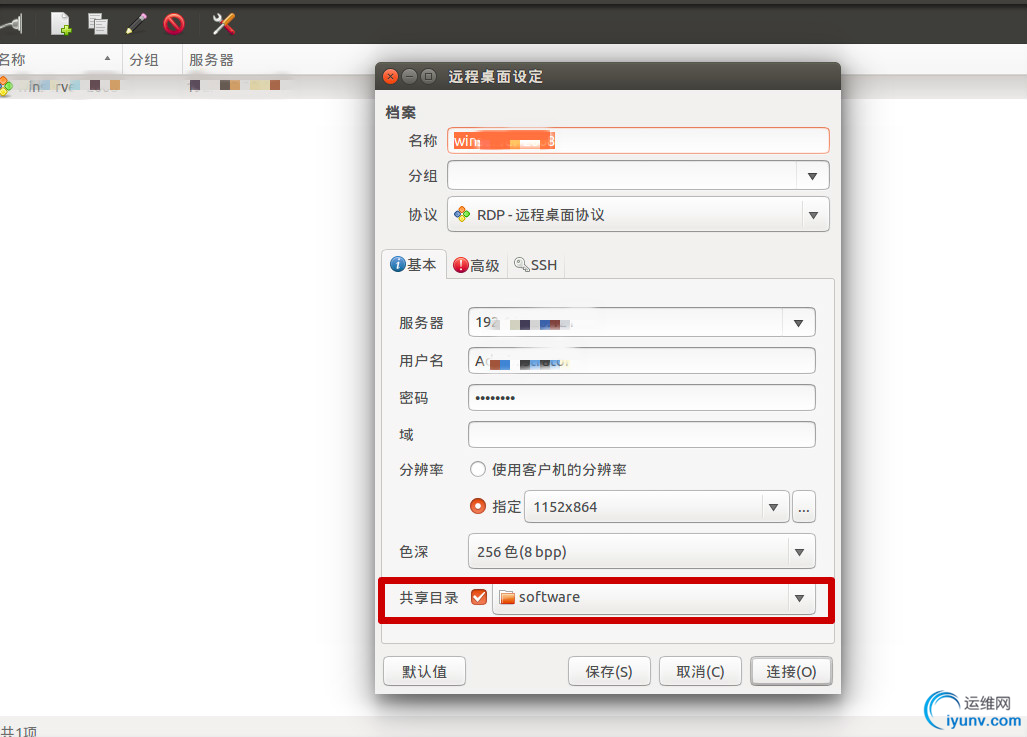Click the software folder icon
1027x737 pixels.
click(x=507, y=597)
